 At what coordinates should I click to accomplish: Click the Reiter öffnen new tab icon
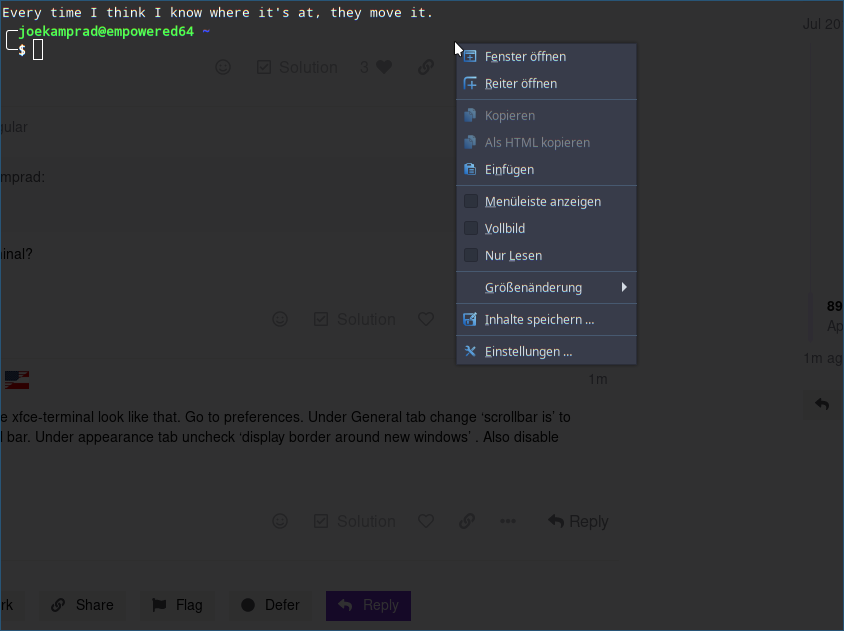point(471,84)
